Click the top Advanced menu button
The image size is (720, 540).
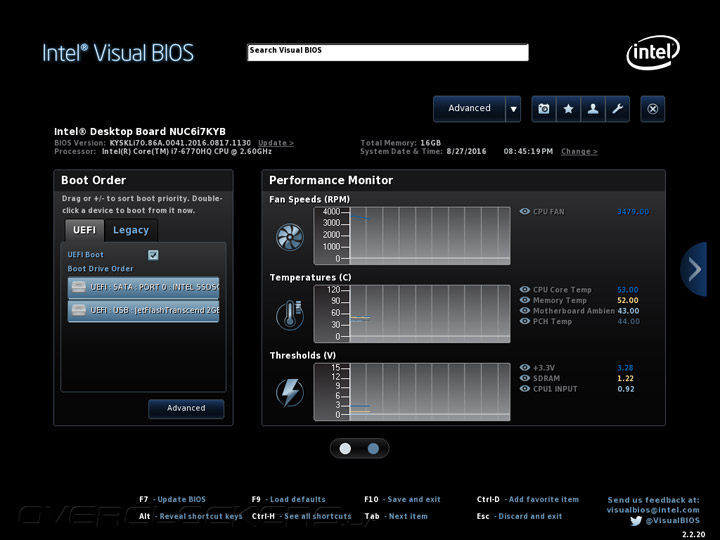pos(469,109)
